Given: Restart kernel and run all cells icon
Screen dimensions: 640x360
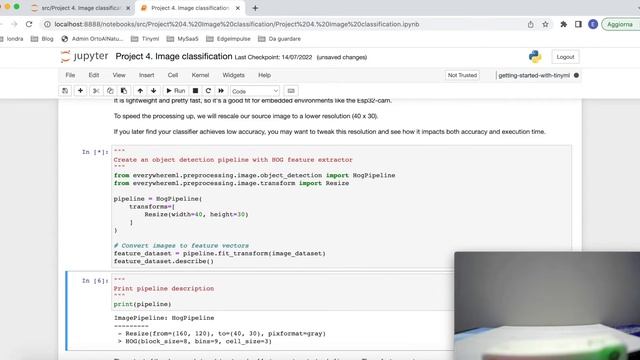Looking at the screenshot, I should tap(221, 91).
